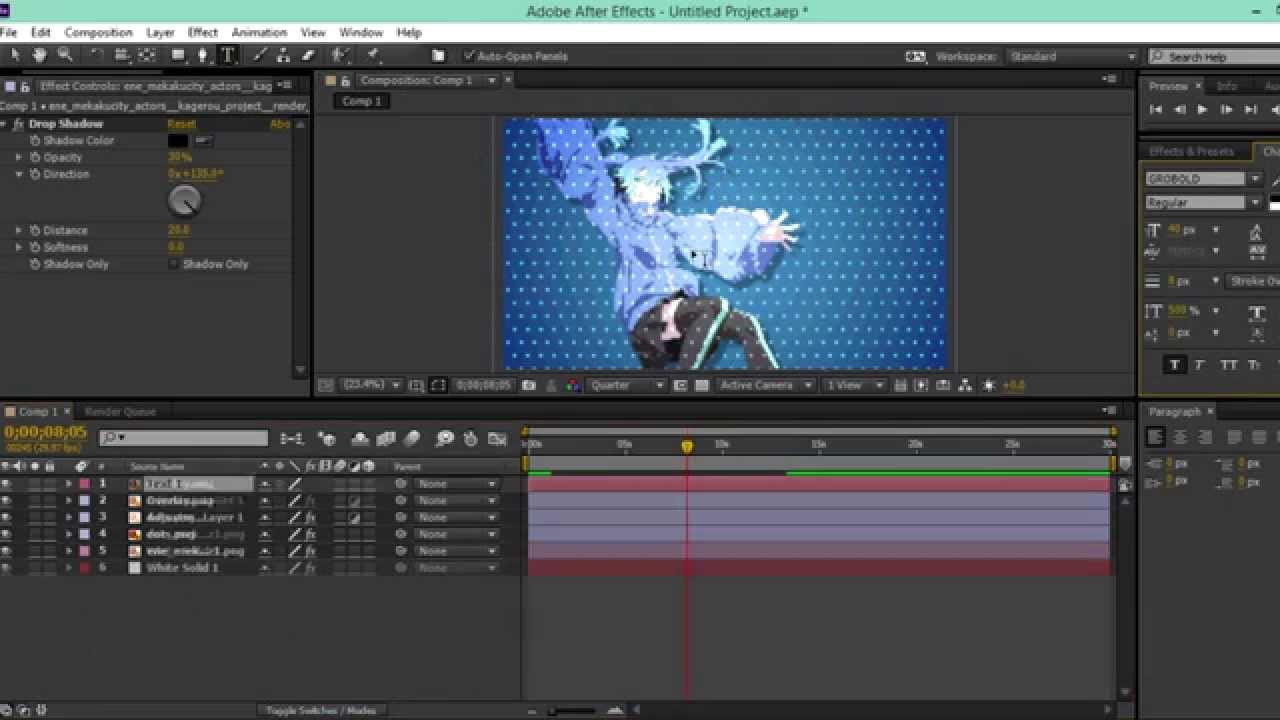1280x720 pixels.
Task: Click the Play button in Preview panel
Action: (x=1202, y=110)
